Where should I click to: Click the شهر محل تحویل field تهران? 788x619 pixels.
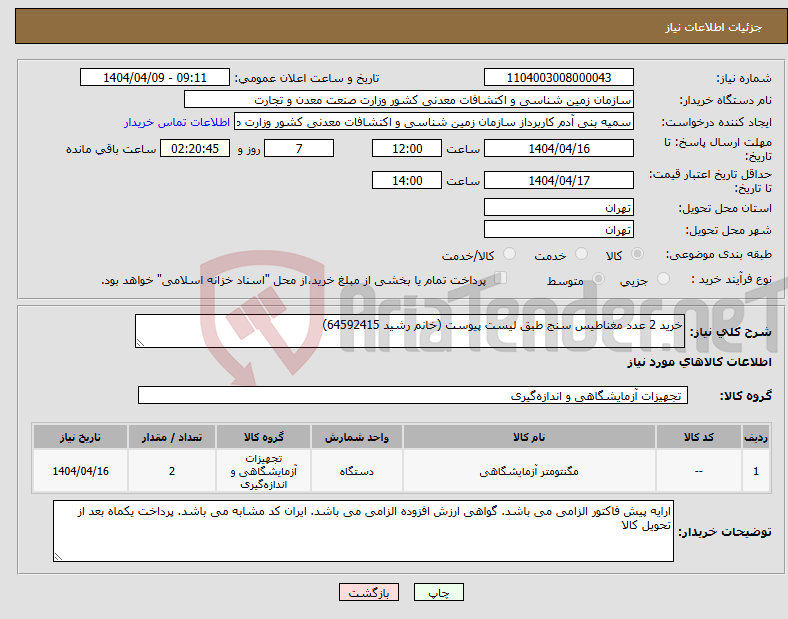click(558, 229)
